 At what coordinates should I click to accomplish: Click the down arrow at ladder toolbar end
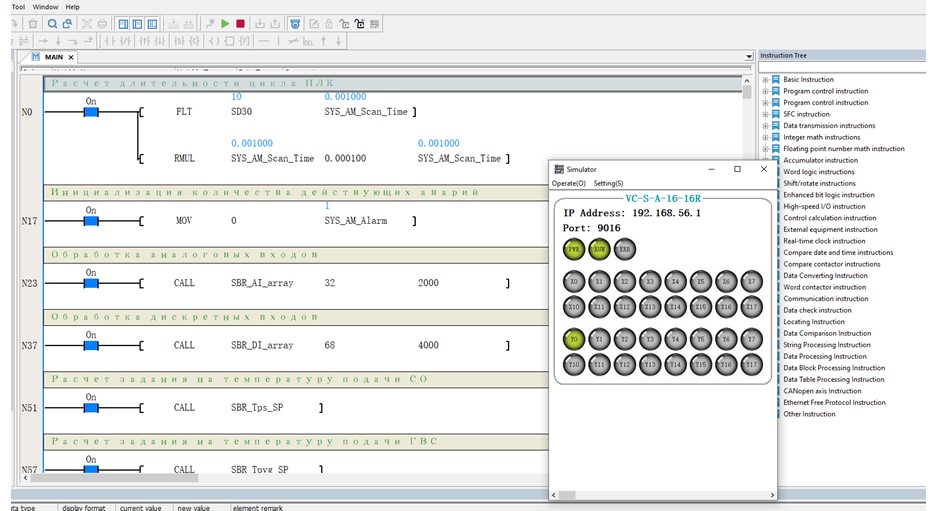click(338, 41)
